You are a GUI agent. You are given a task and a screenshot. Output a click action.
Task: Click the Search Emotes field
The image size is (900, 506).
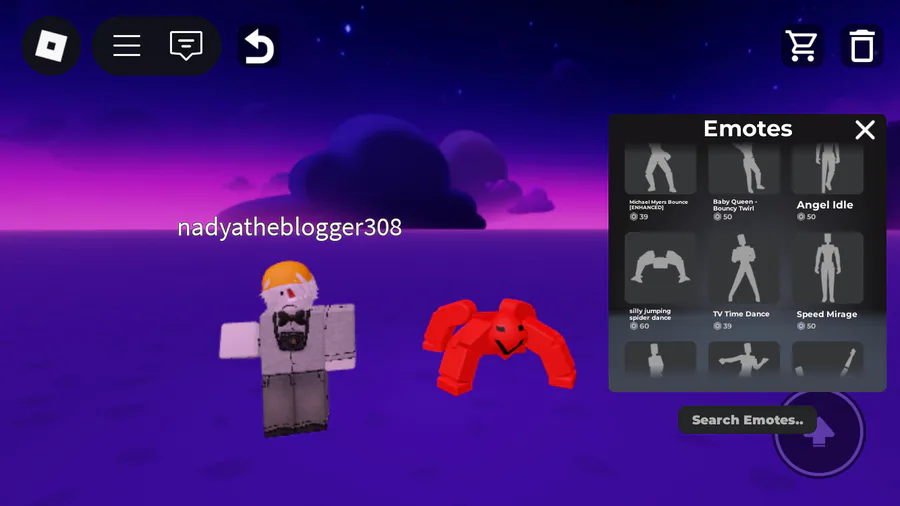pos(747,420)
